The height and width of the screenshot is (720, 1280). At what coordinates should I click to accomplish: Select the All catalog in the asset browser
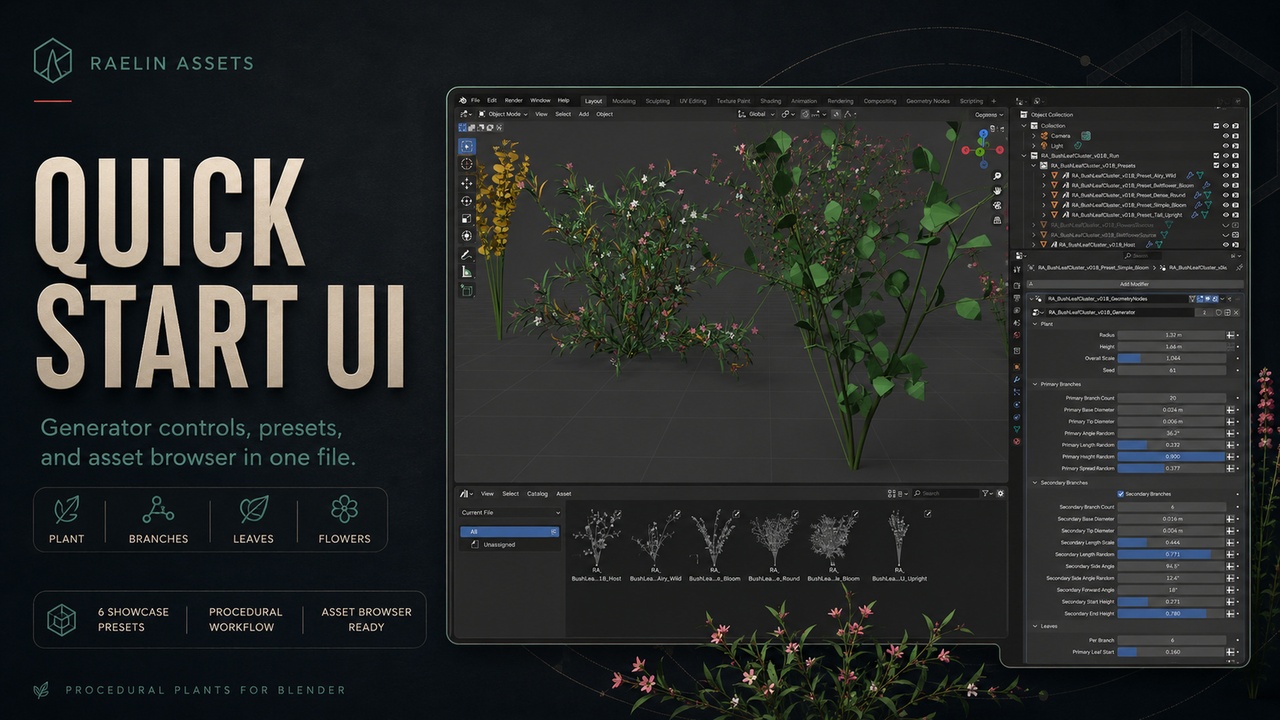[x=510, y=532]
